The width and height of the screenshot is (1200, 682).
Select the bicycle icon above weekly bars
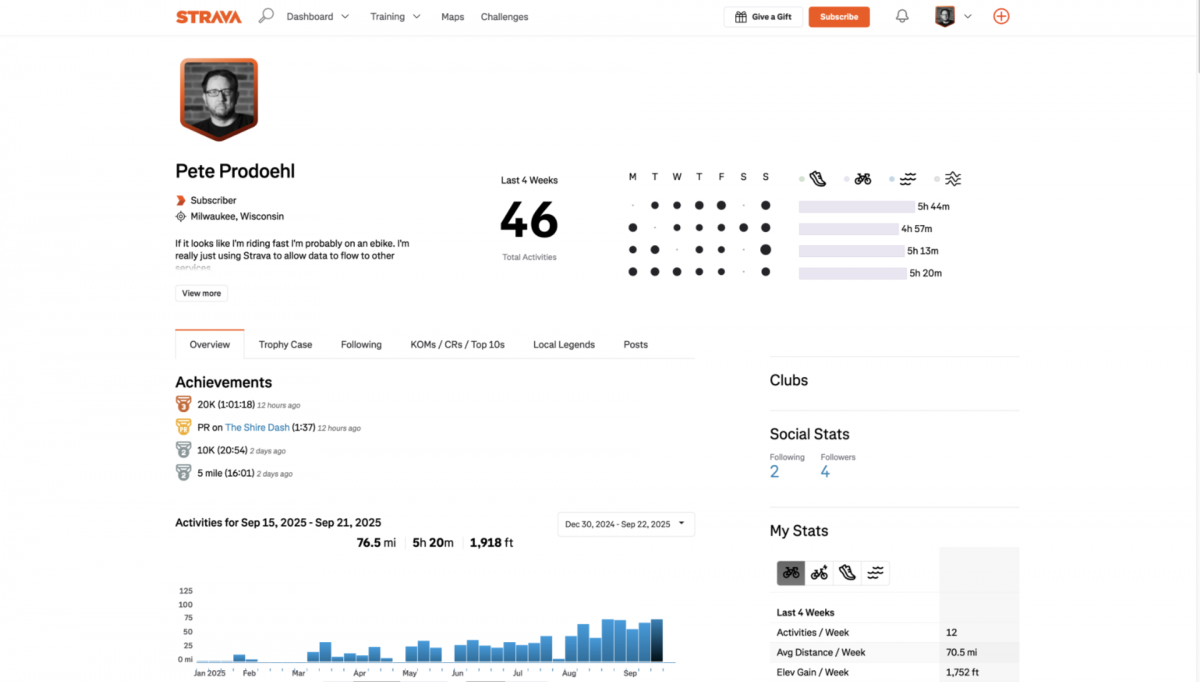click(x=862, y=179)
